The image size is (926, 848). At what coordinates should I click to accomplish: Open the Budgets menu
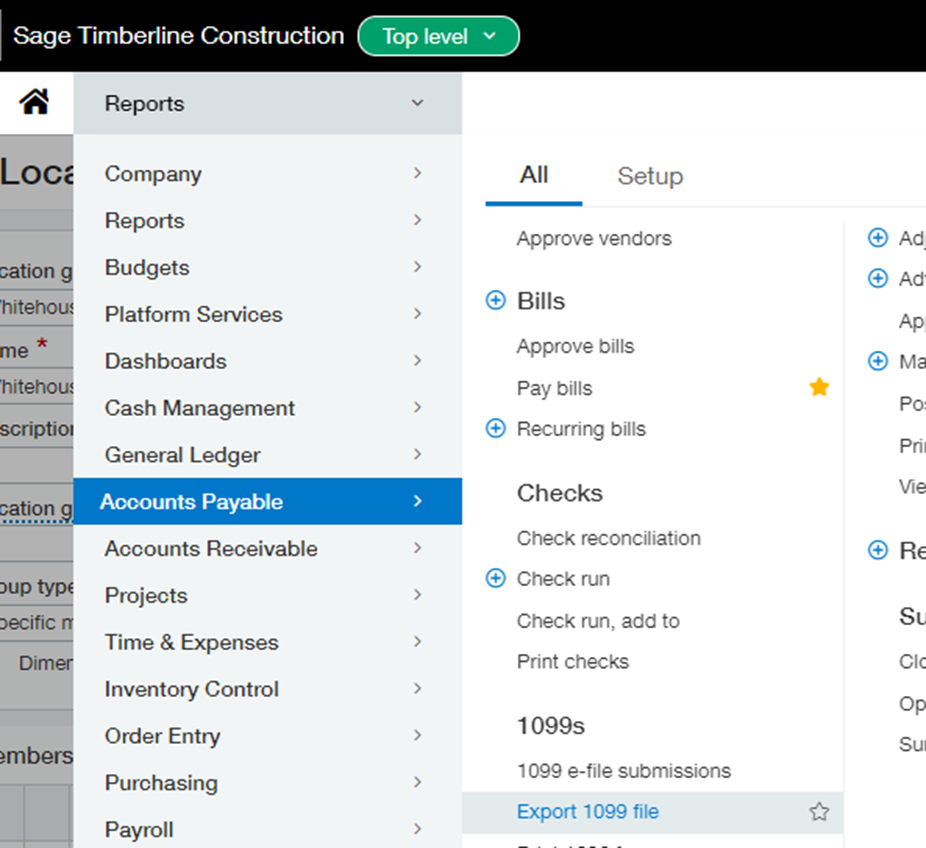[268, 267]
